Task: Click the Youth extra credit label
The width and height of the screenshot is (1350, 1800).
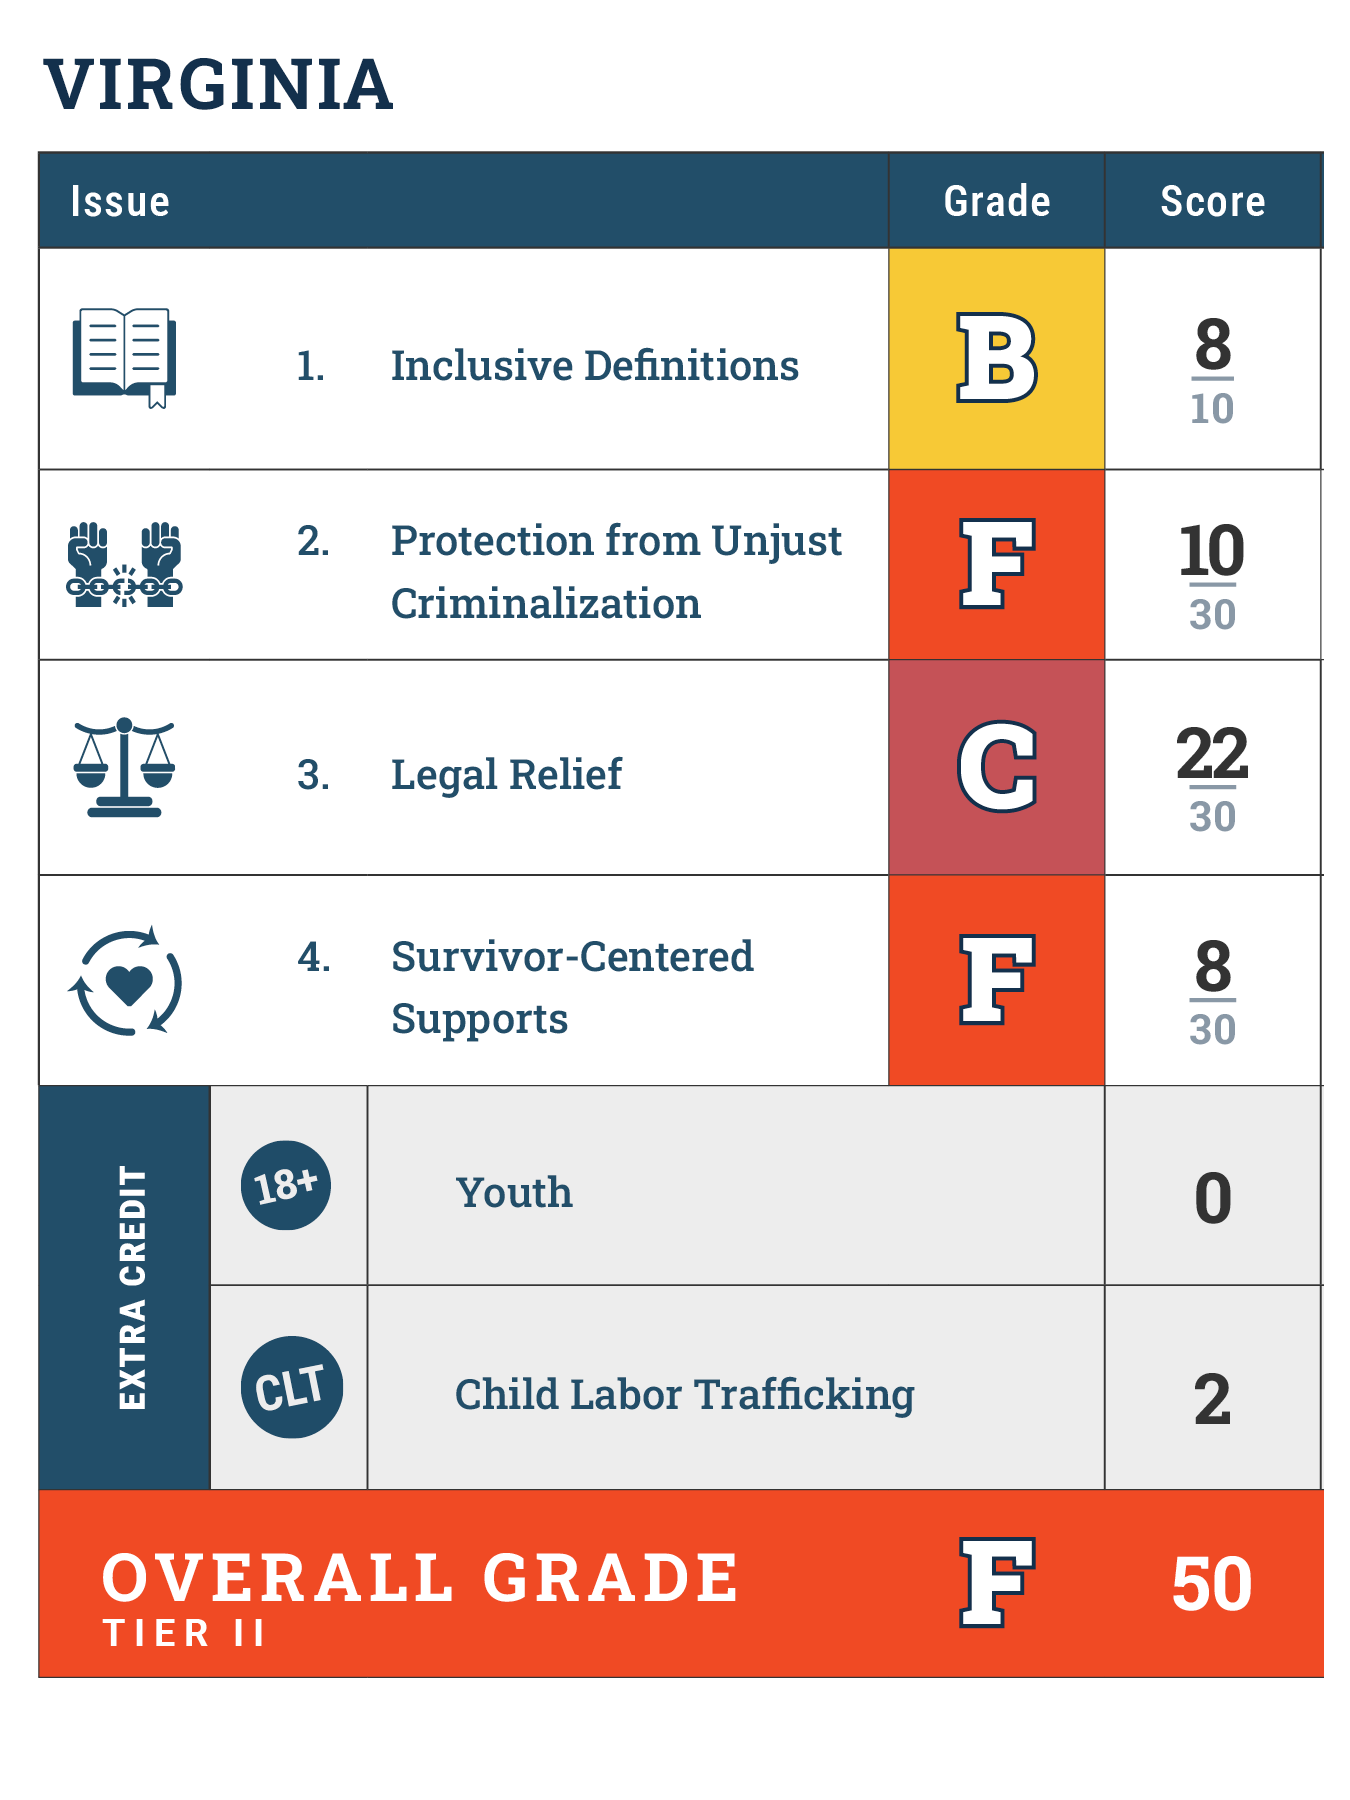Action: [x=514, y=1193]
